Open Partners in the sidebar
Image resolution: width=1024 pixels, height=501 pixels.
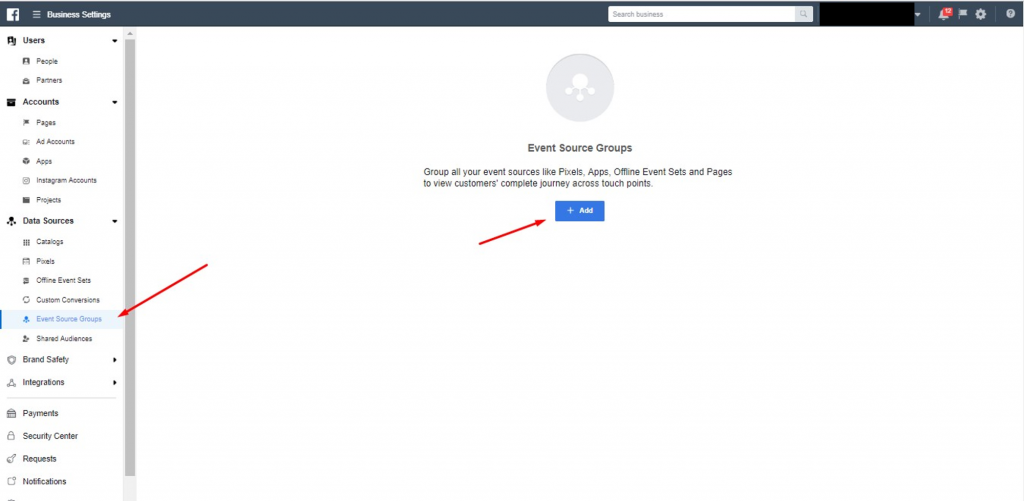pyautogui.click(x=49, y=80)
